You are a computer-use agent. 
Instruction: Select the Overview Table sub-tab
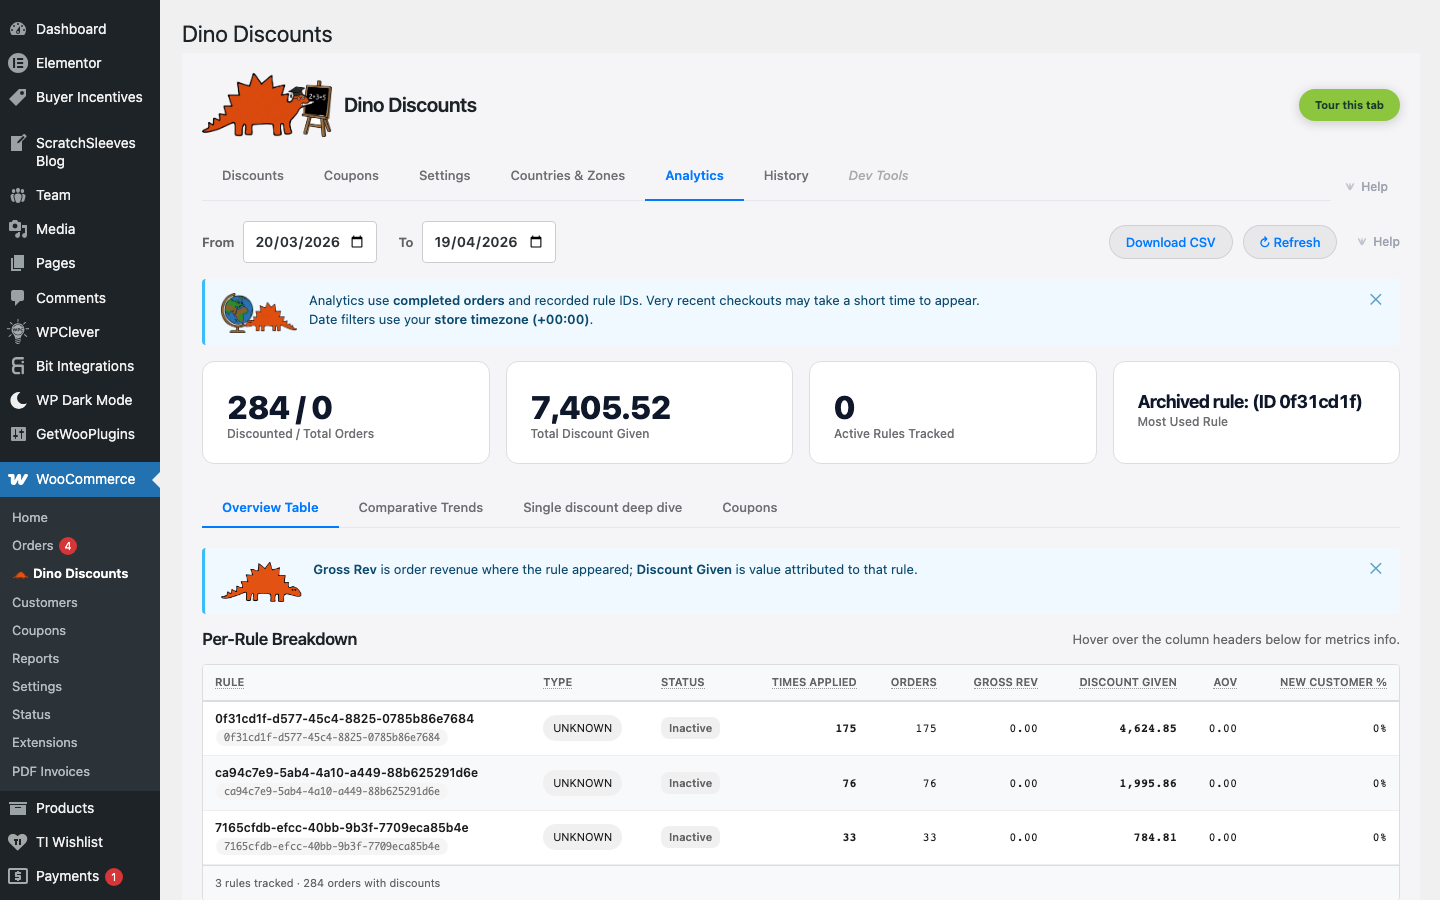coord(270,507)
